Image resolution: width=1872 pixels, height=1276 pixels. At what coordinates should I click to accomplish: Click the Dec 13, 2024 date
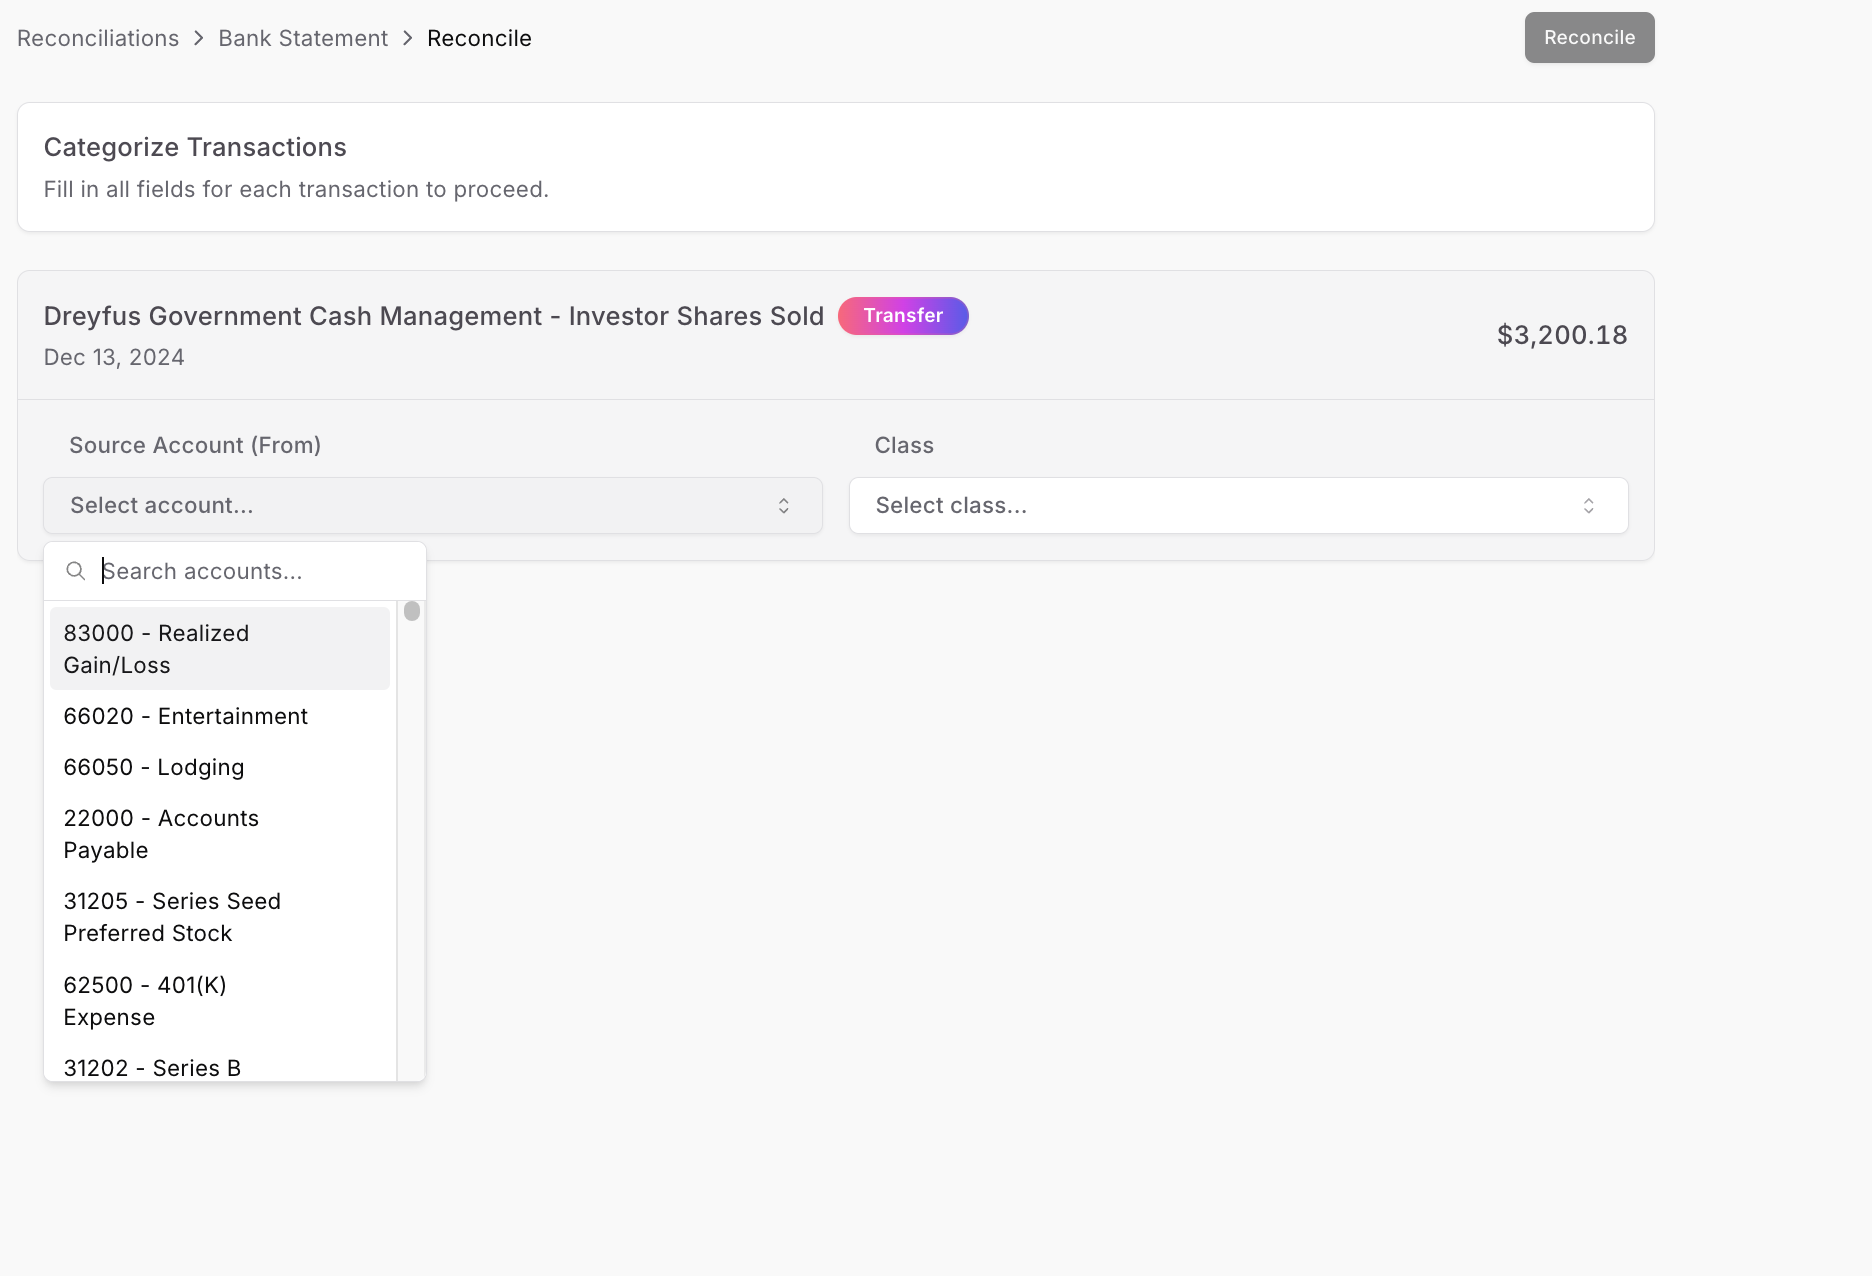(114, 357)
